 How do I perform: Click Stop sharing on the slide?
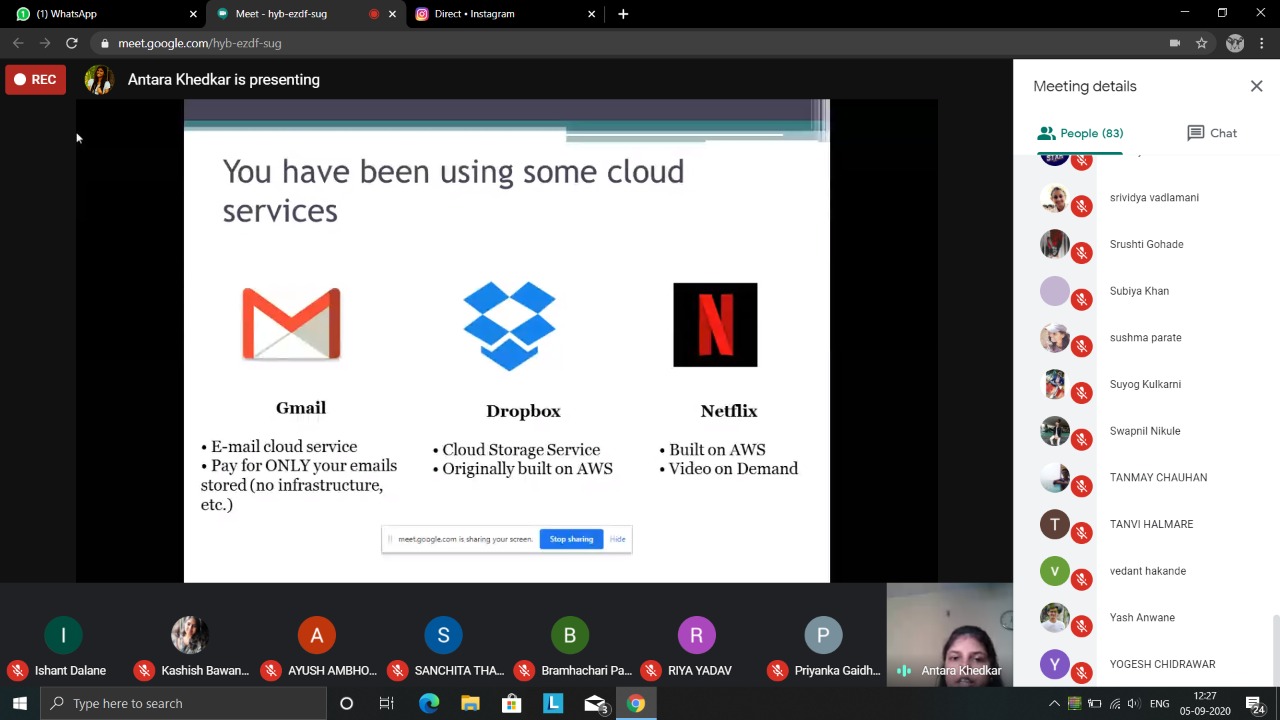[571, 539]
